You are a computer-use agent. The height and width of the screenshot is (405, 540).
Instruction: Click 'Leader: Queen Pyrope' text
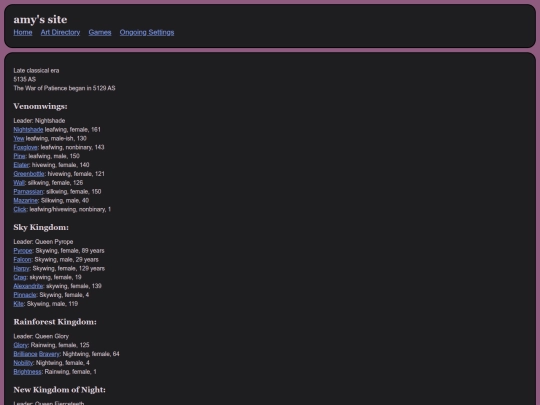(x=43, y=242)
